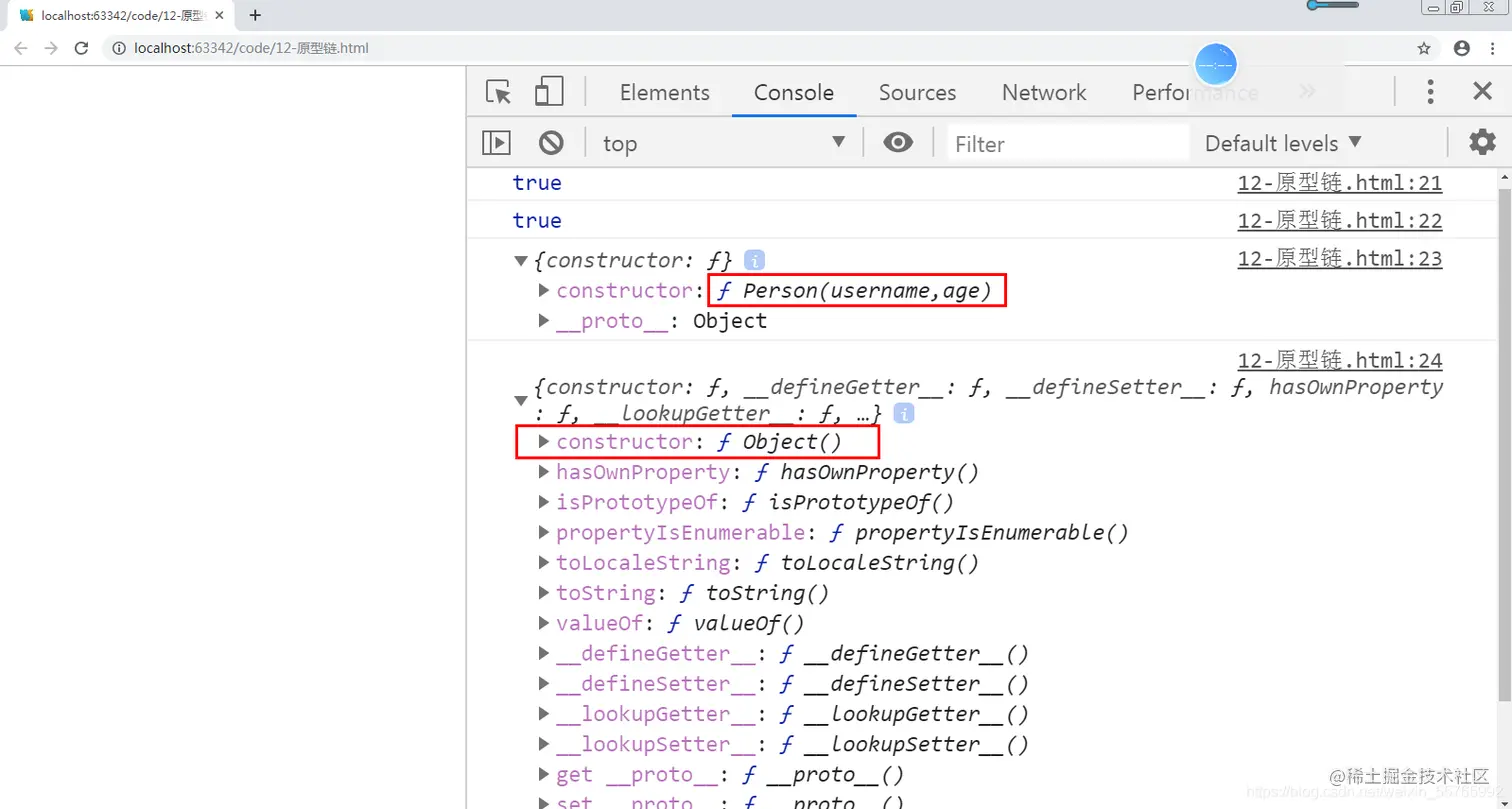Screen dimensions: 1512x809
Task: Expand constructor: f Person(username,age)
Action: click(x=544, y=291)
